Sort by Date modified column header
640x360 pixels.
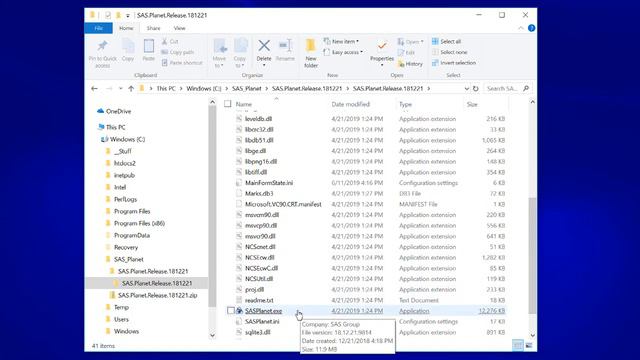click(351, 104)
